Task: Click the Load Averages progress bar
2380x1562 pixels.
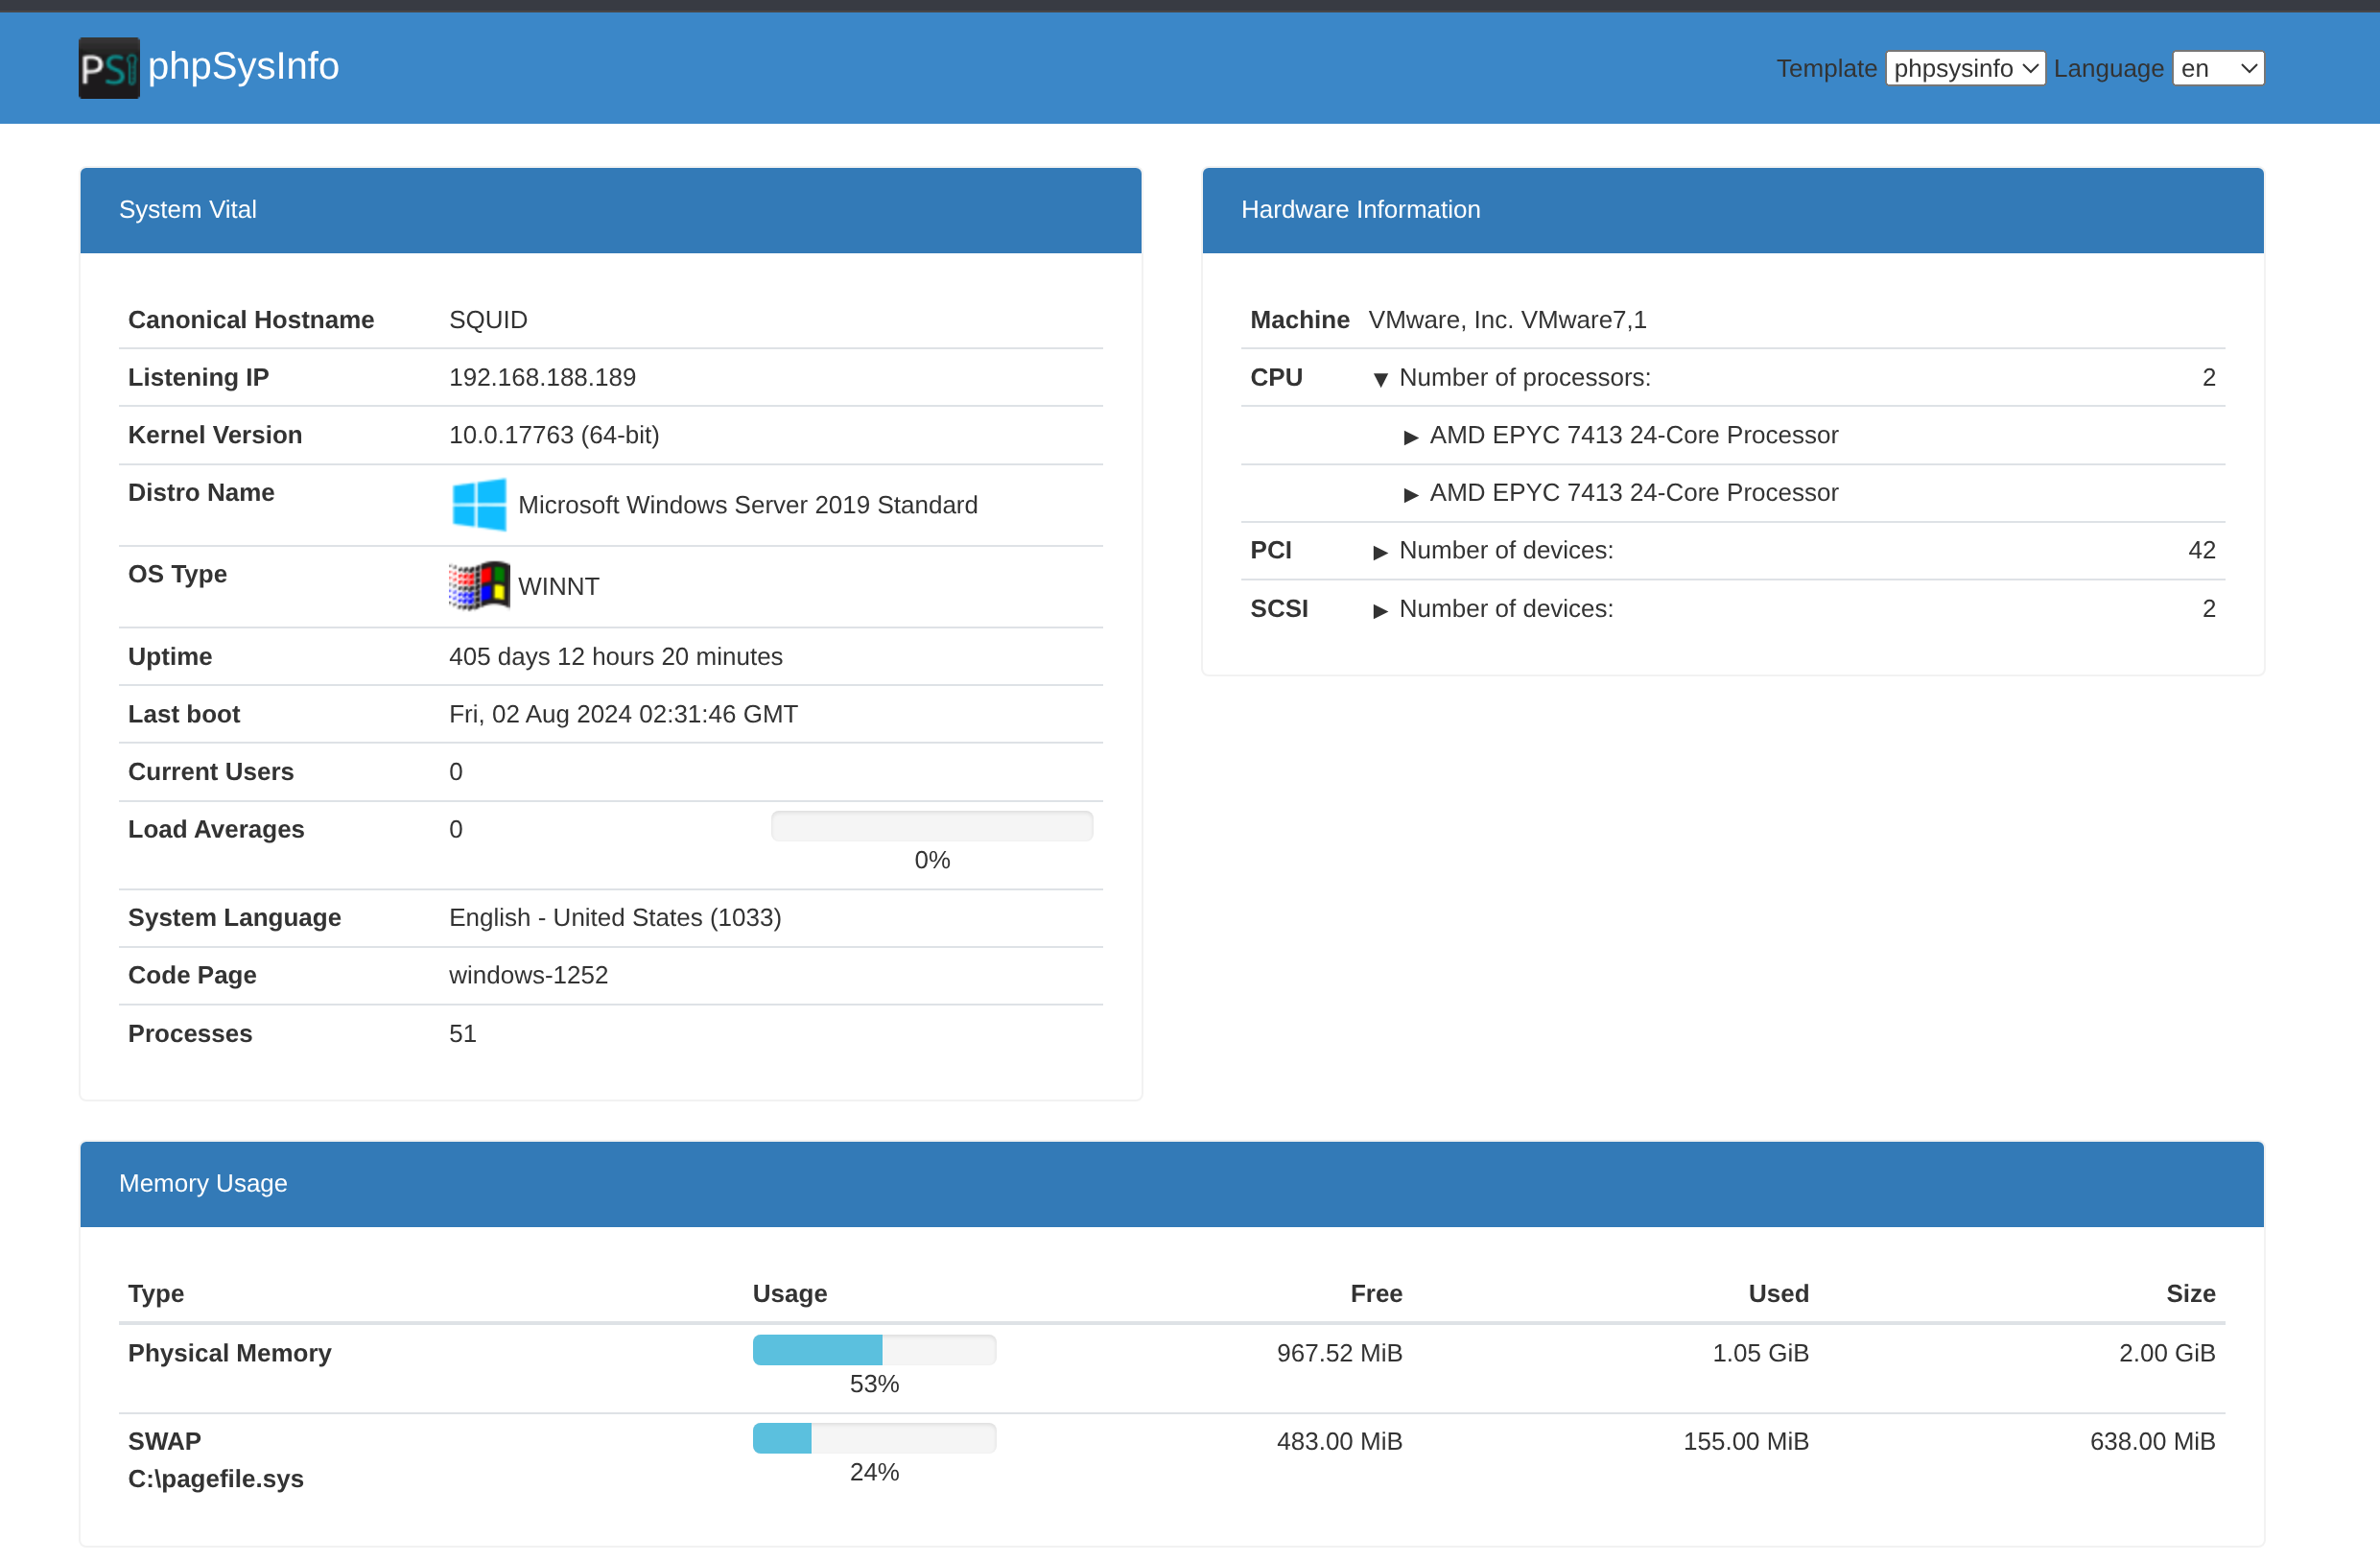Action: click(x=931, y=826)
